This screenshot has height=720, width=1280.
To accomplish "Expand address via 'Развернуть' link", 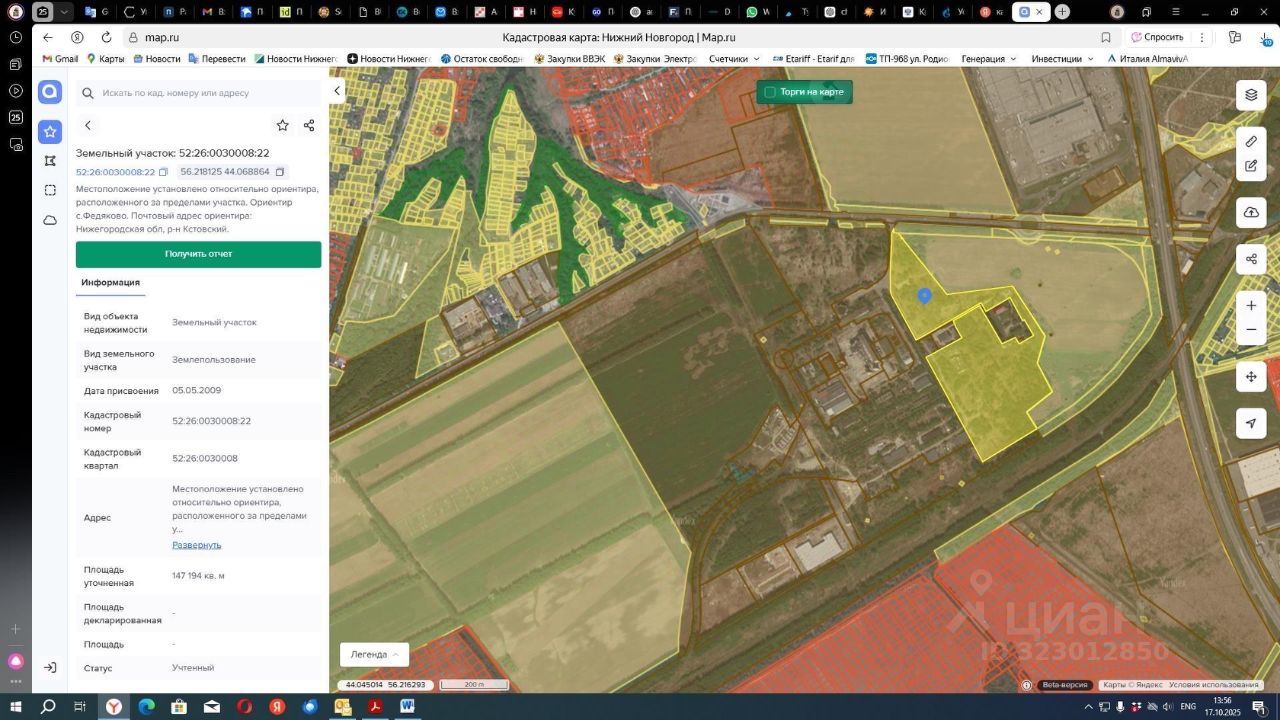I will tap(196, 545).
